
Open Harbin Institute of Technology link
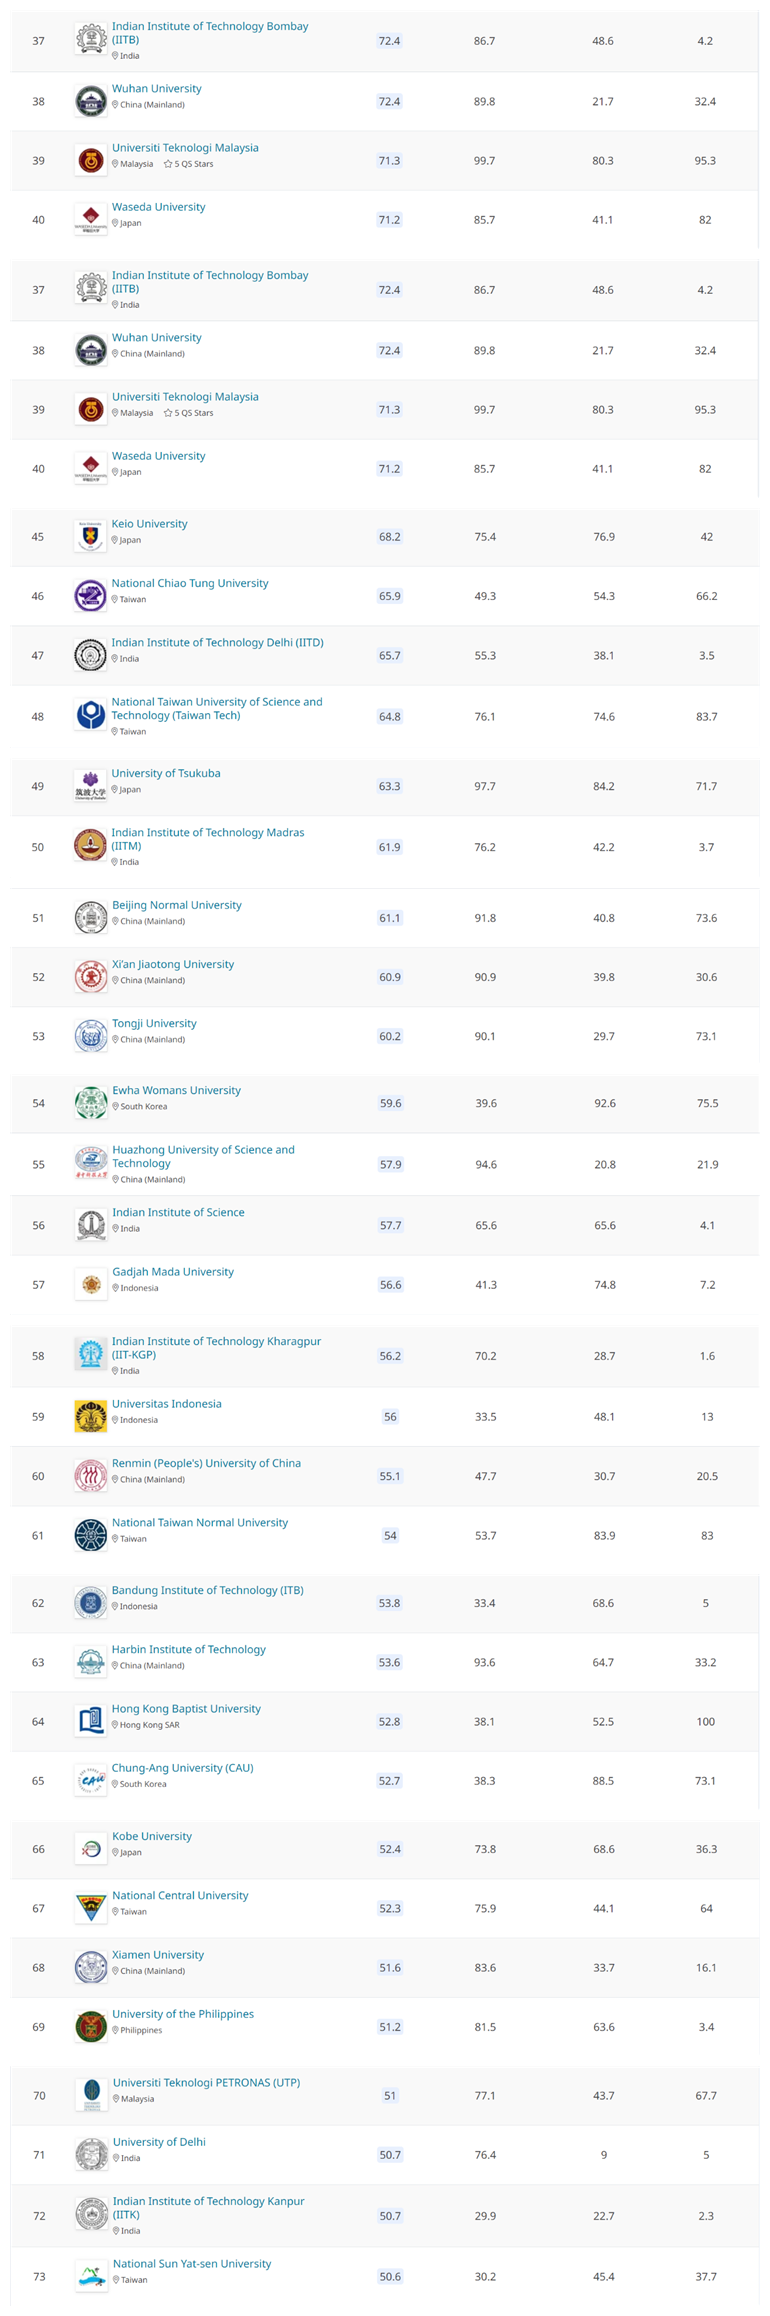tap(189, 1649)
